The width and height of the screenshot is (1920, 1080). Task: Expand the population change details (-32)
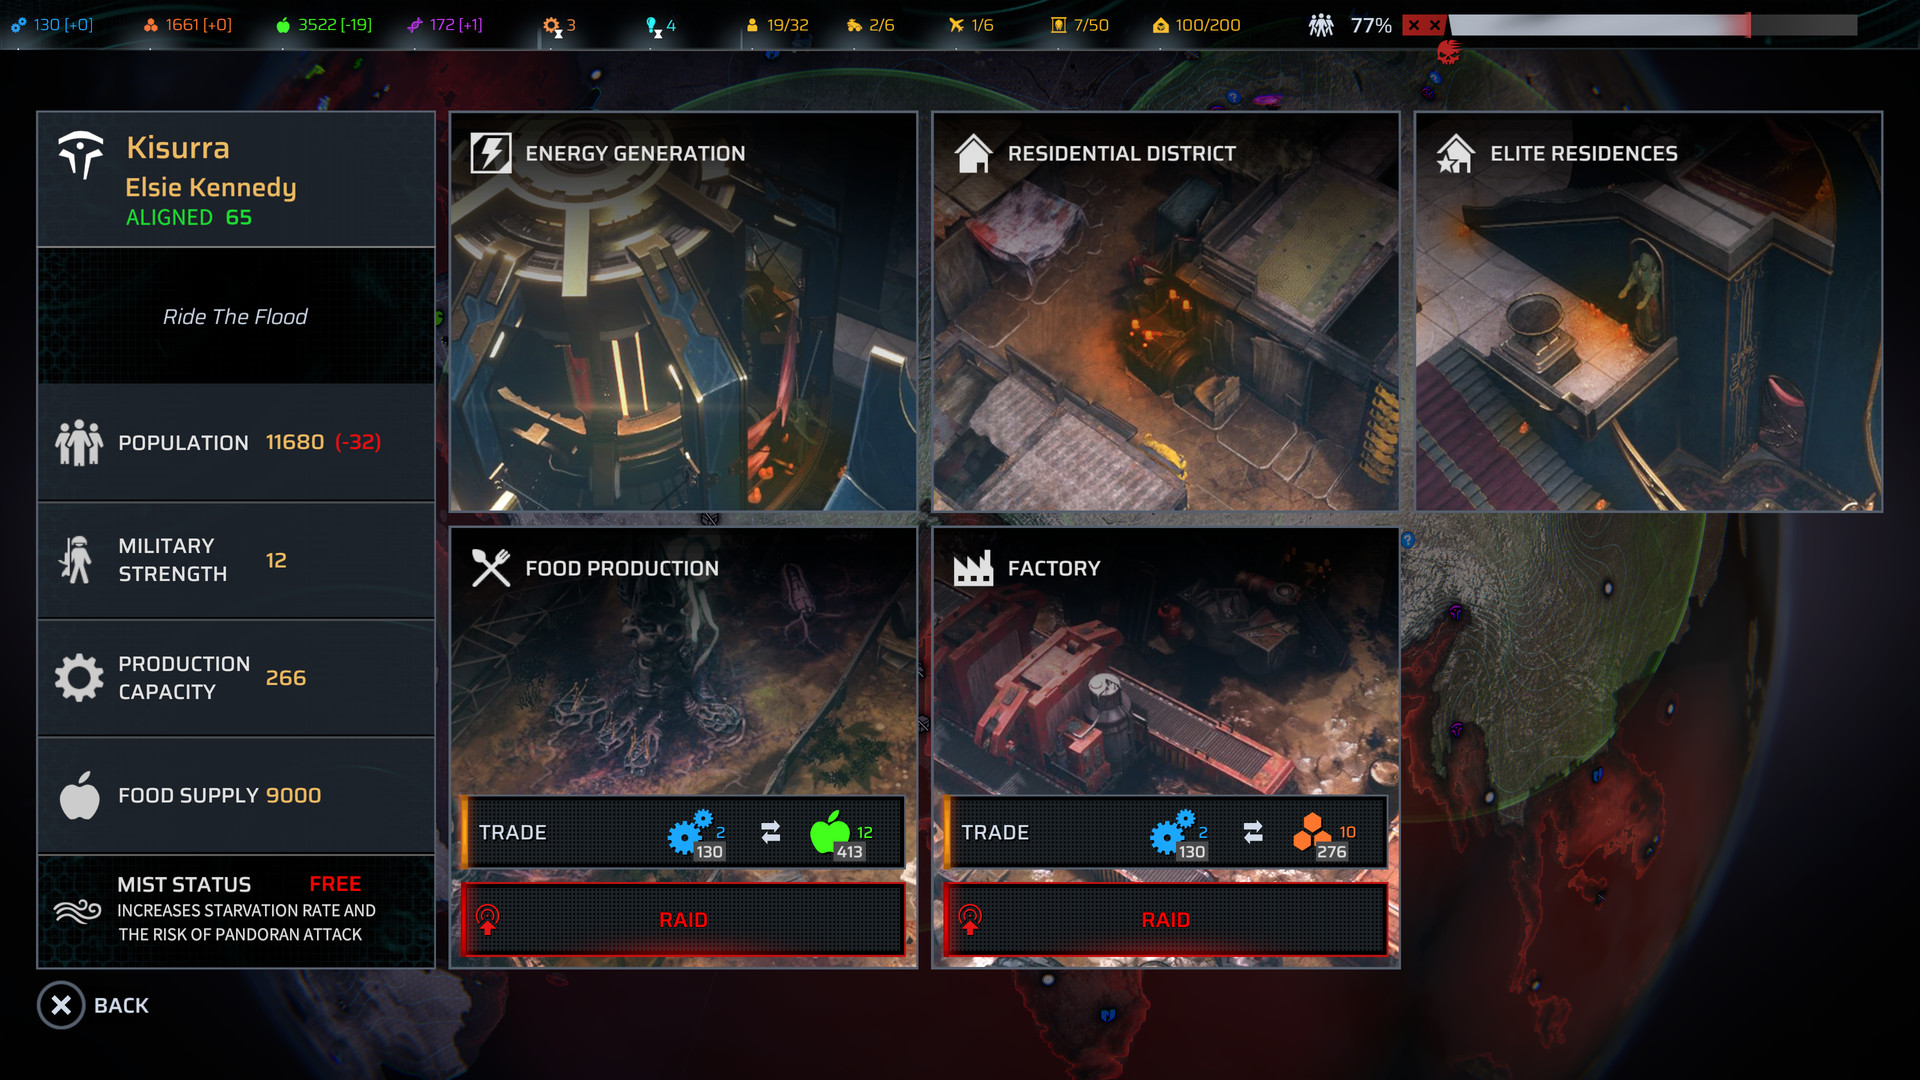[x=359, y=440]
